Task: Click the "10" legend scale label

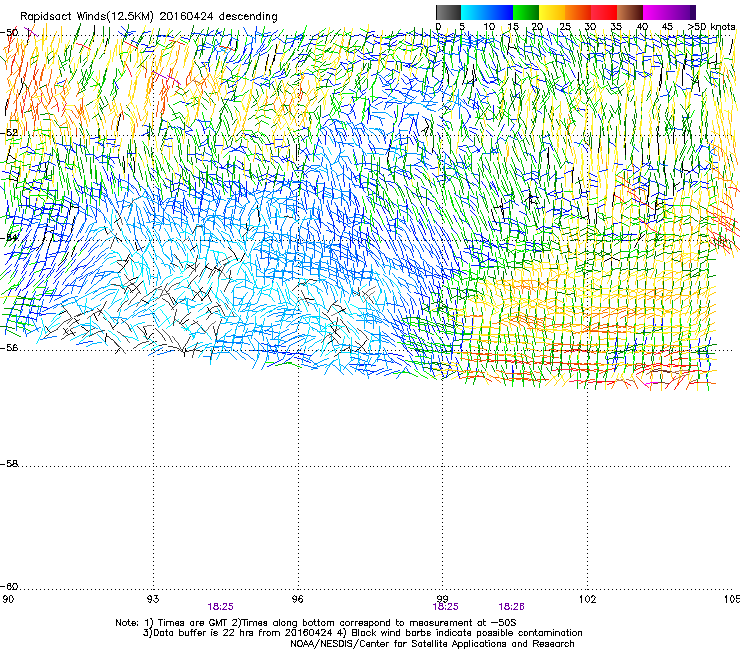Action: coord(489,27)
